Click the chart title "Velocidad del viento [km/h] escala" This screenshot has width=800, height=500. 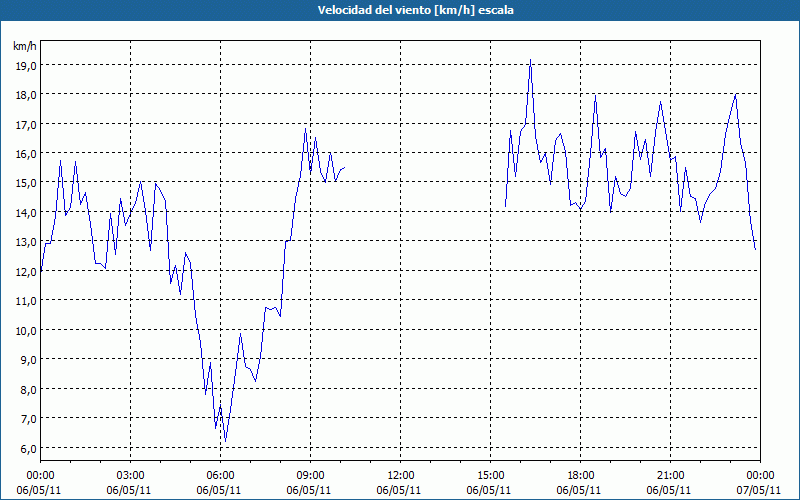pos(415,10)
